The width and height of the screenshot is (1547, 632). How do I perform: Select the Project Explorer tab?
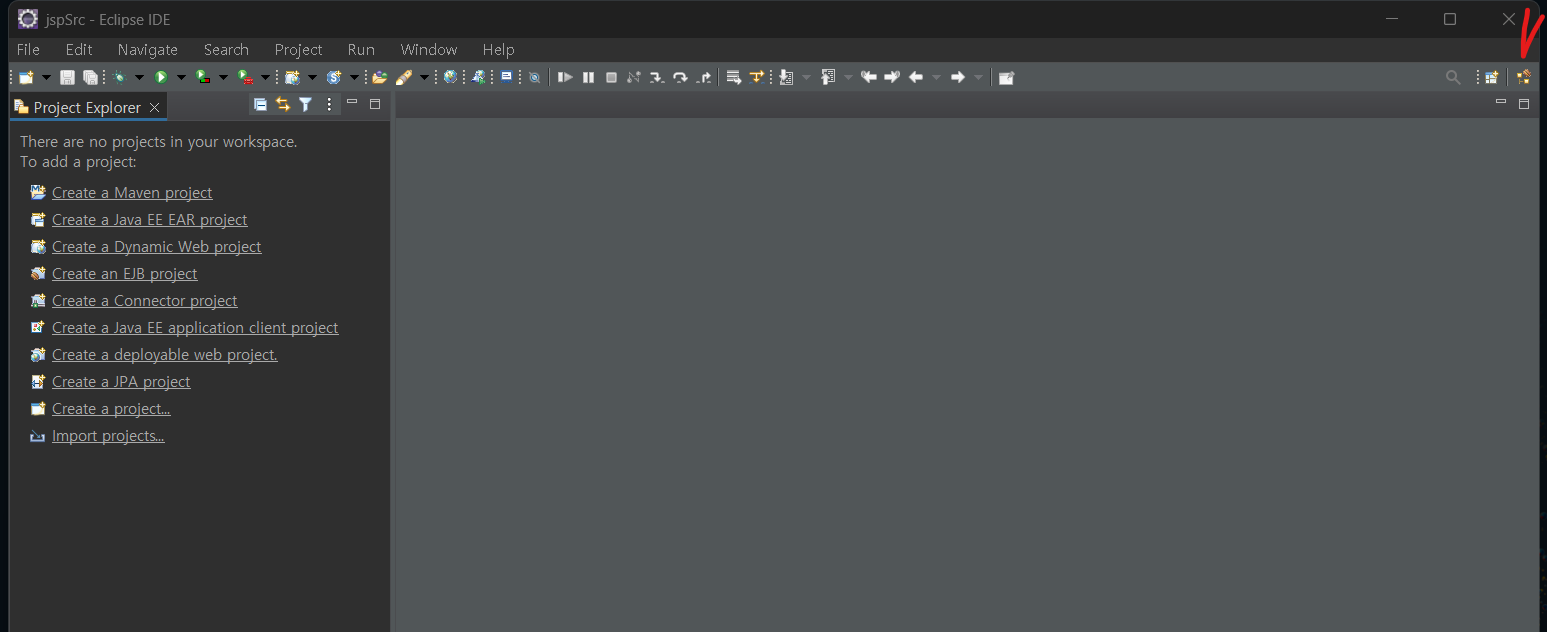tap(83, 107)
